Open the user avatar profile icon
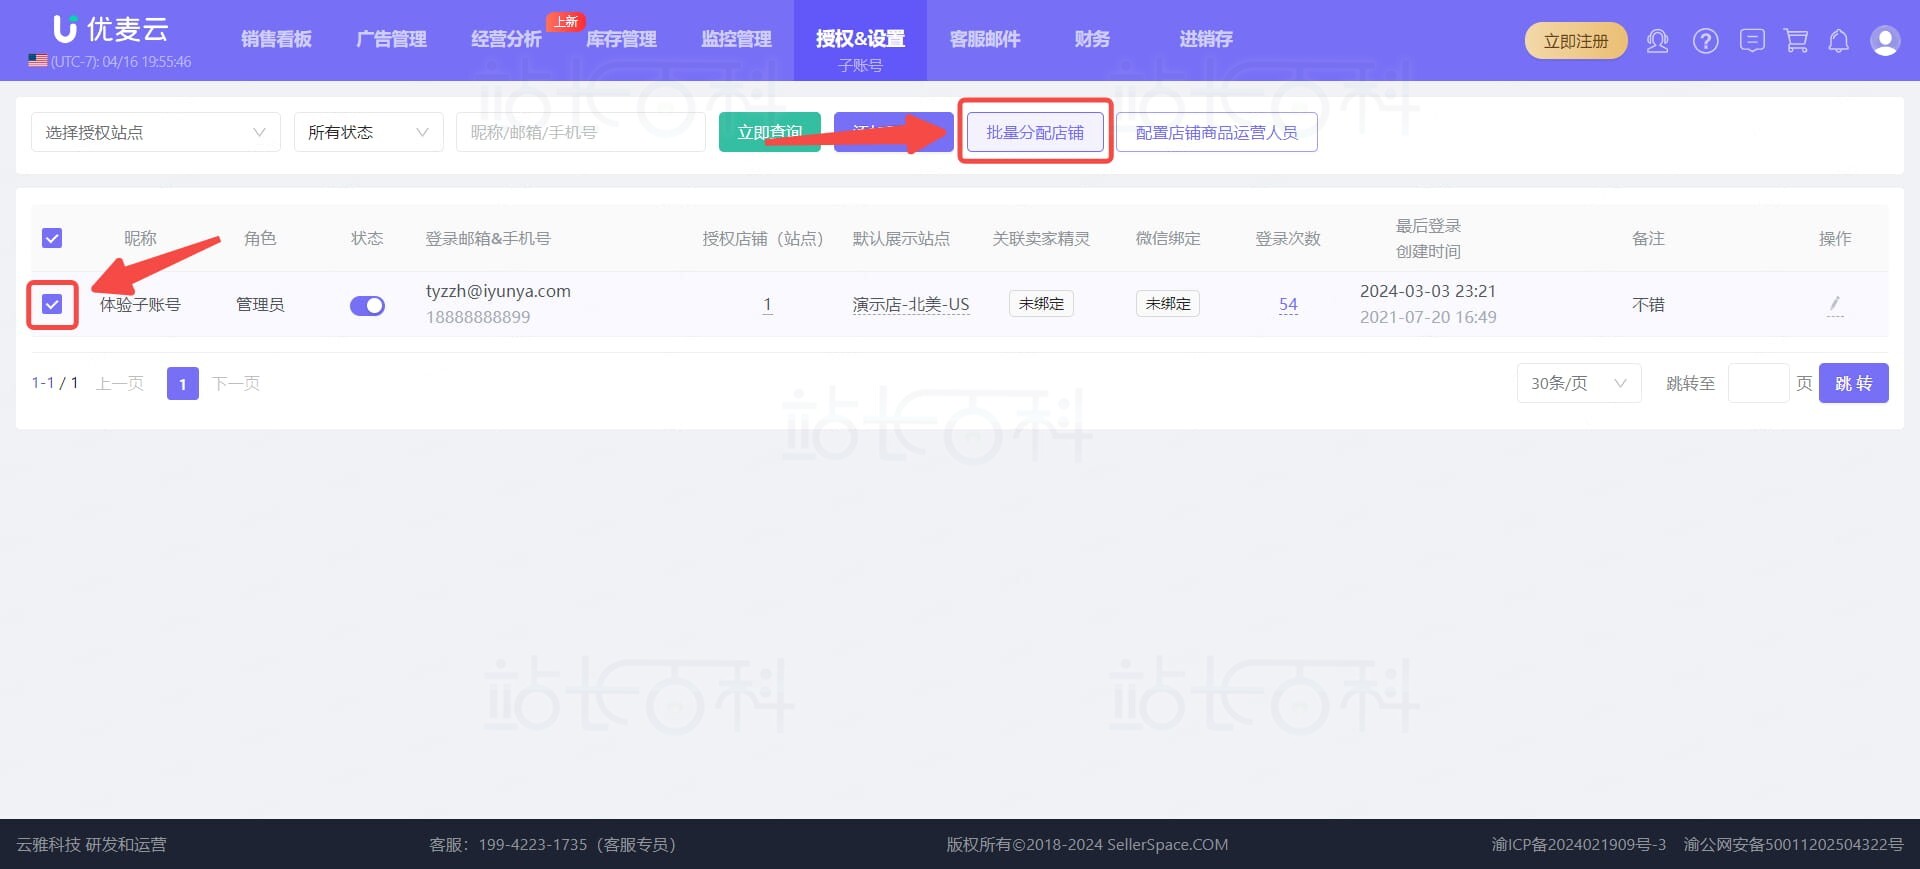 pos(1884,41)
